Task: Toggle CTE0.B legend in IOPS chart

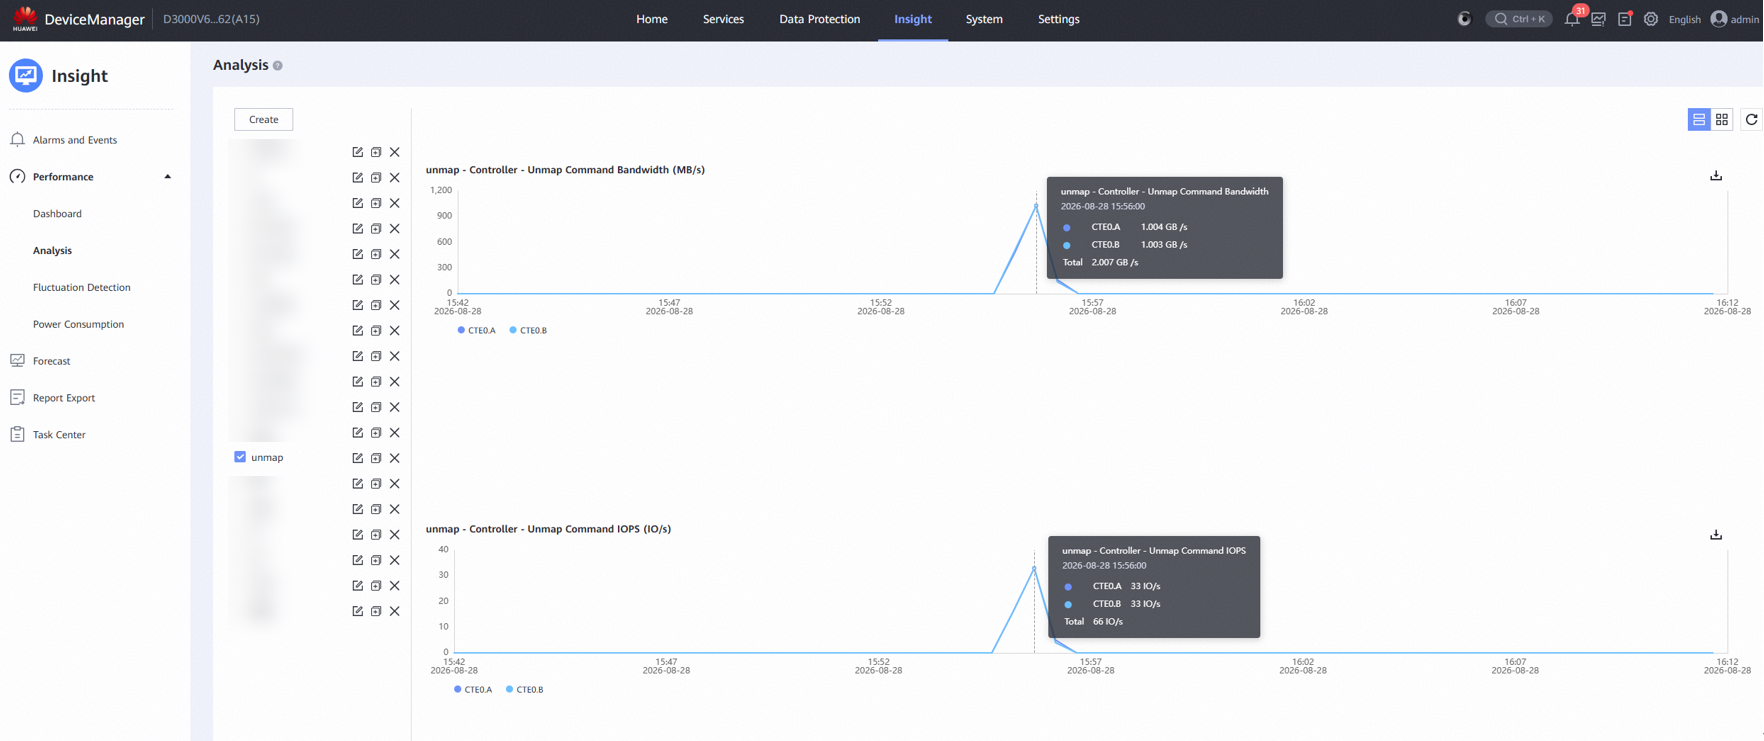Action: pyautogui.click(x=525, y=689)
